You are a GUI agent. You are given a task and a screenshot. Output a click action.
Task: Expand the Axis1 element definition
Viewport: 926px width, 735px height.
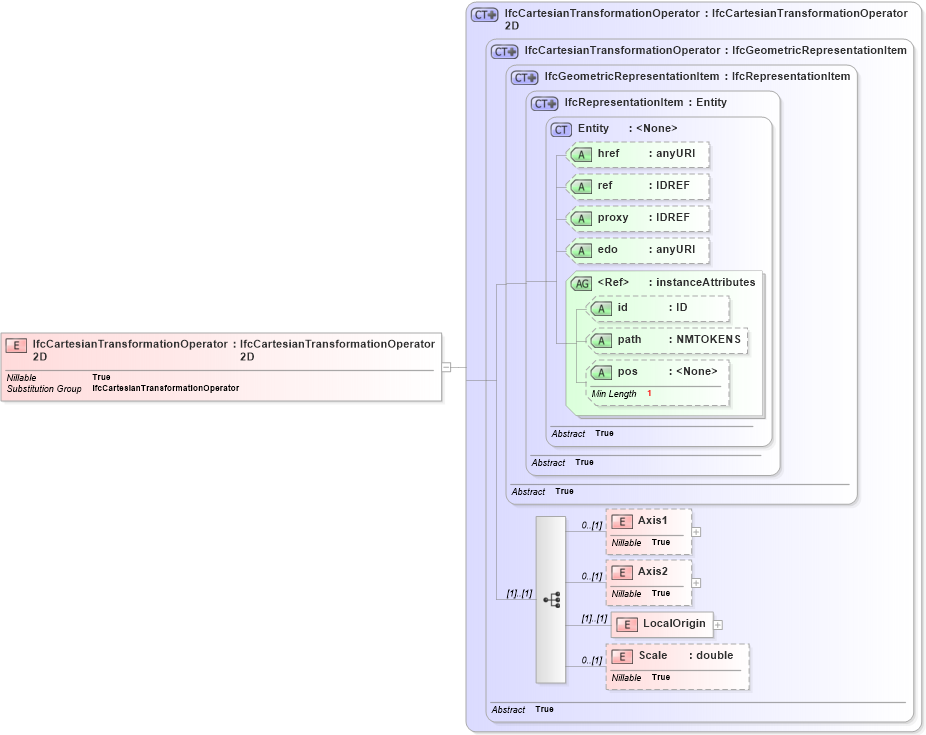[695, 530]
